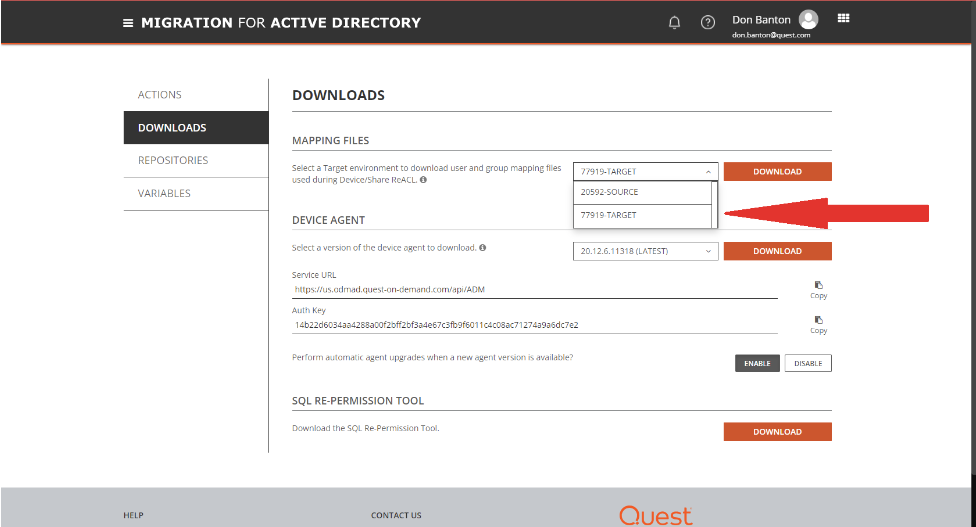Screen dimensions: 976x527
Task: Download the SQL Re-Permission Tool
Action: pos(777,432)
